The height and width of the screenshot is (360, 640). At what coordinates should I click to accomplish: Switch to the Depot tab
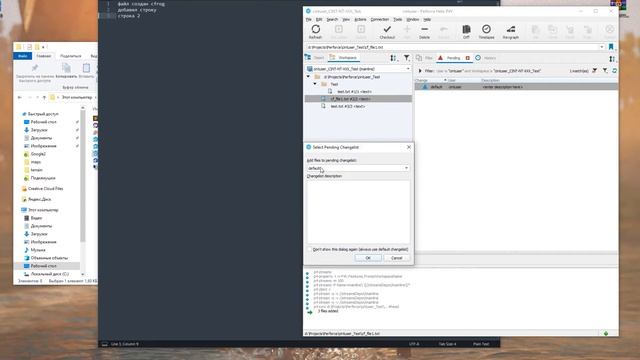315,58
